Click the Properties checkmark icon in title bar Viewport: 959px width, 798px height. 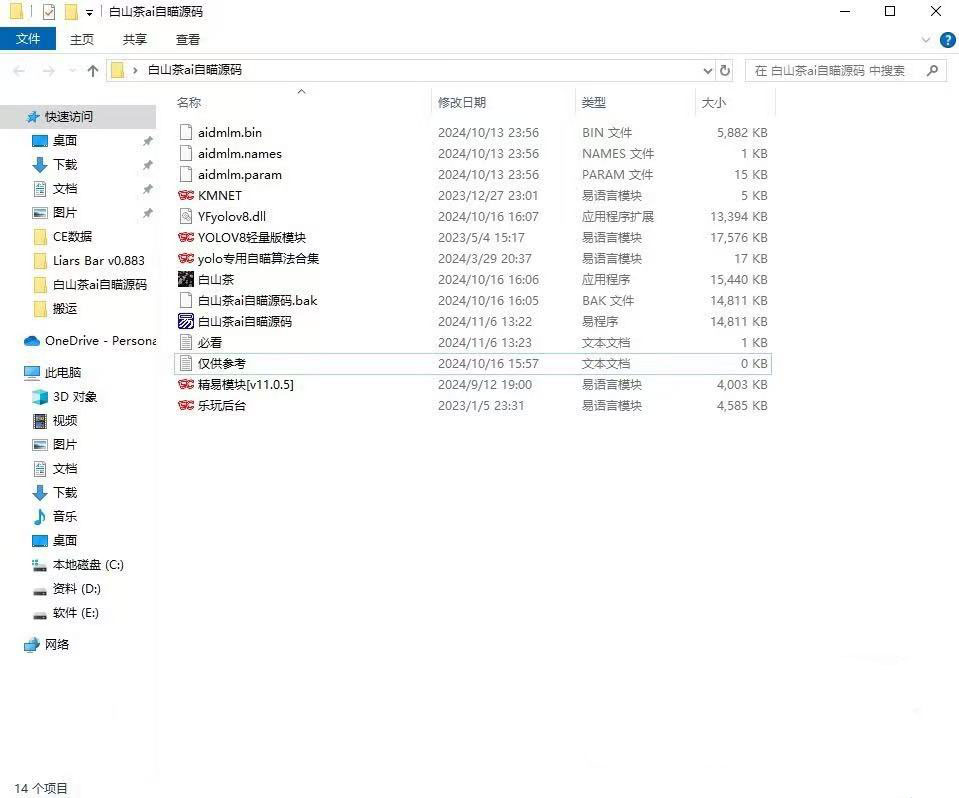[x=49, y=12]
